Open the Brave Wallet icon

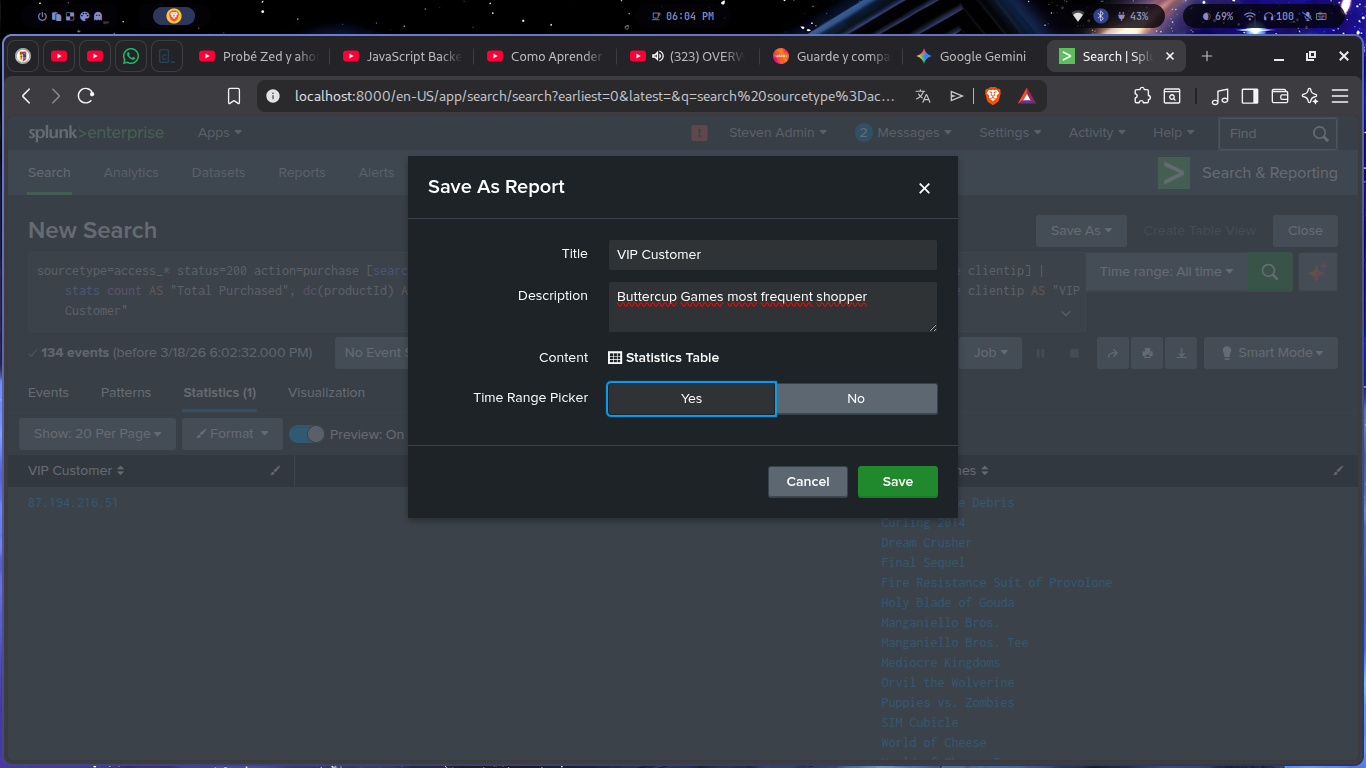pyautogui.click(x=1280, y=96)
